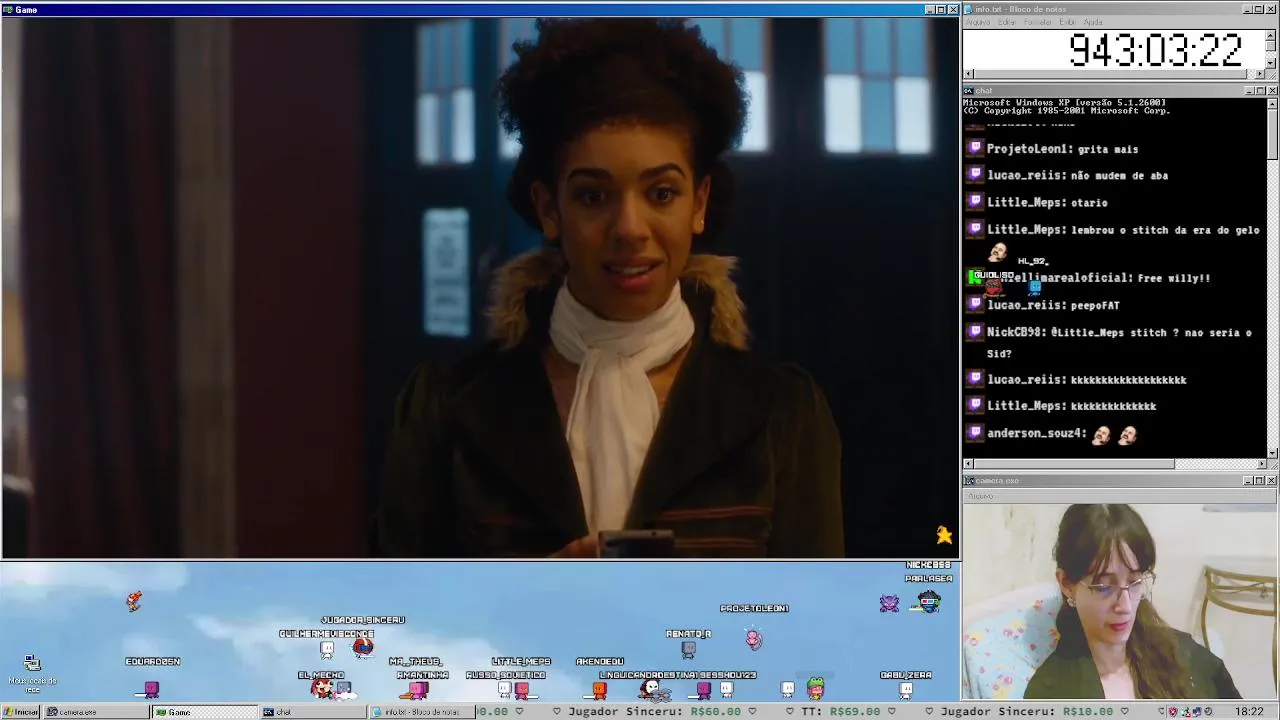Click the red shield system tray icon
Screen dimensions: 1280x720
tap(1175, 712)
